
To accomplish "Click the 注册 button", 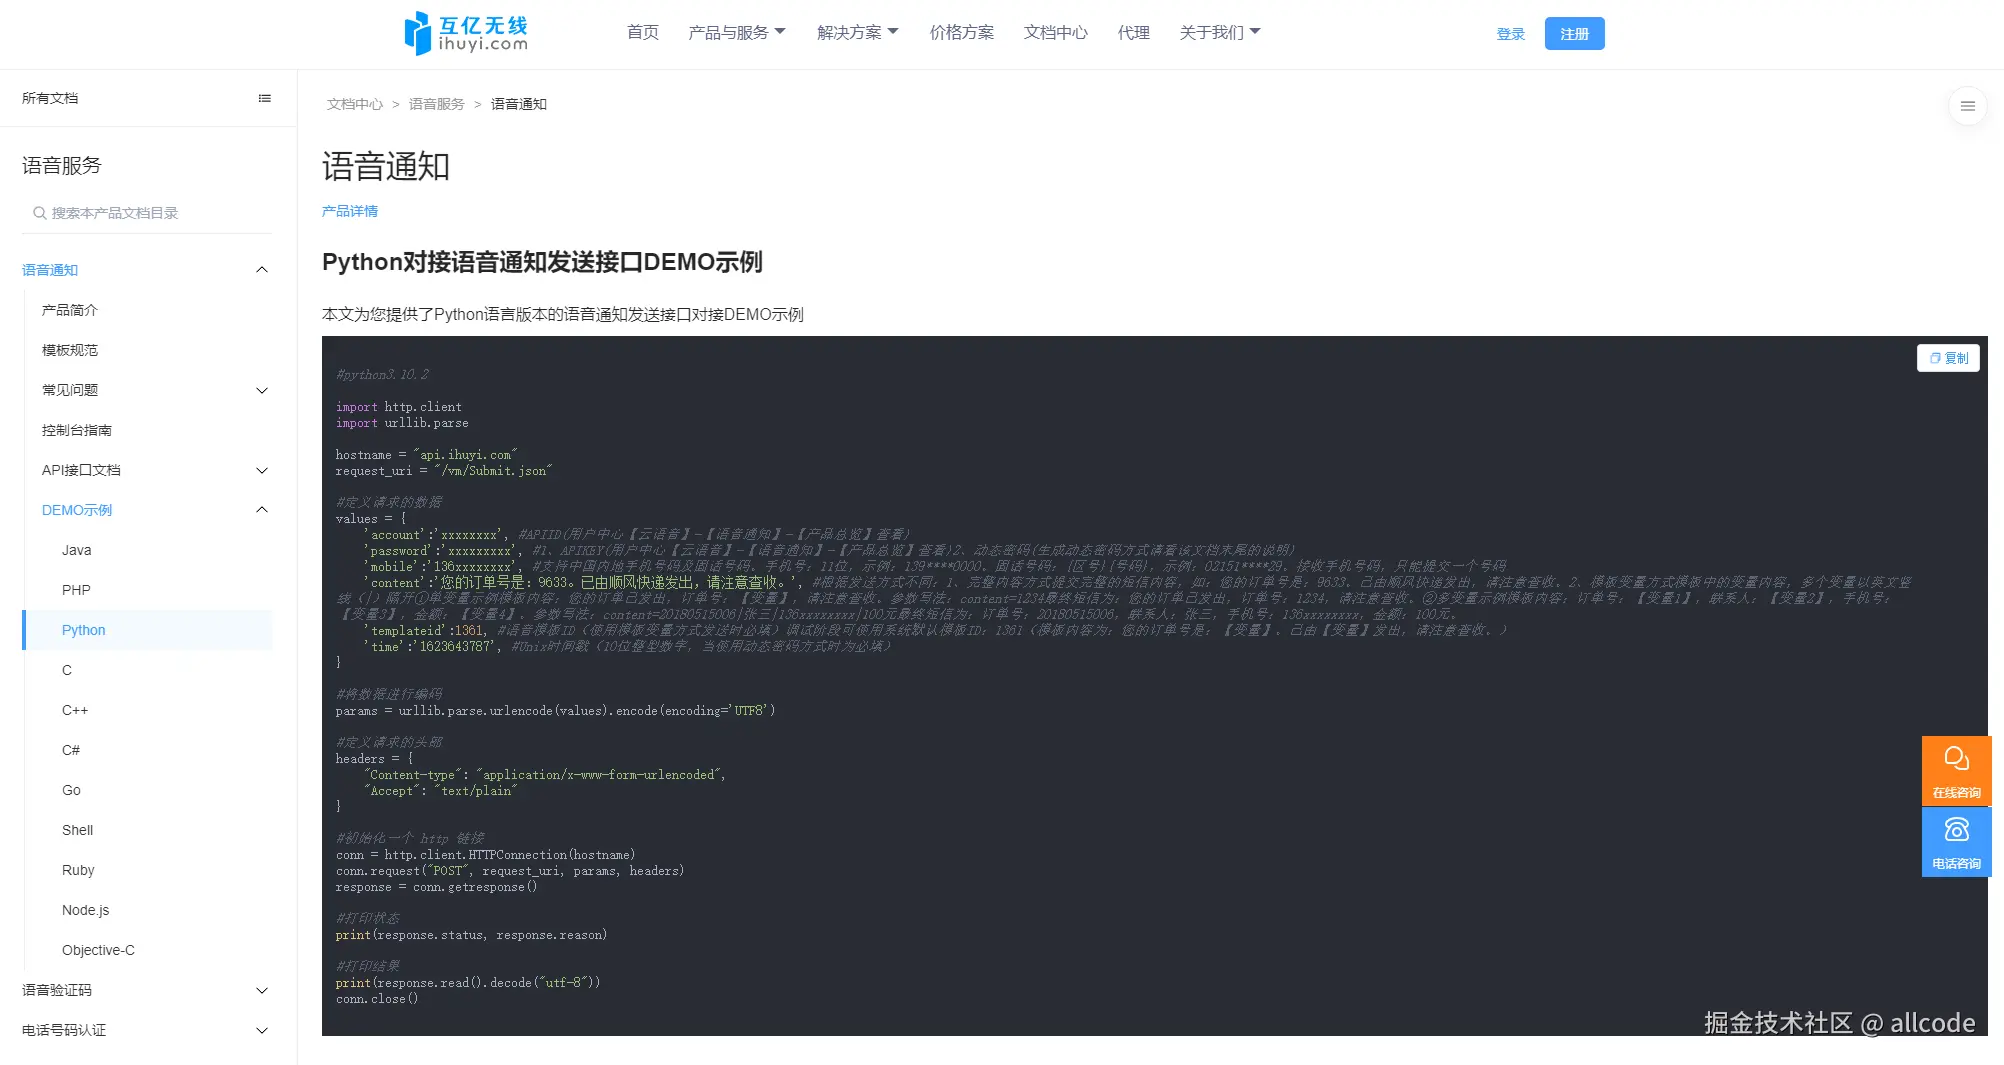I will point(1574,33).
